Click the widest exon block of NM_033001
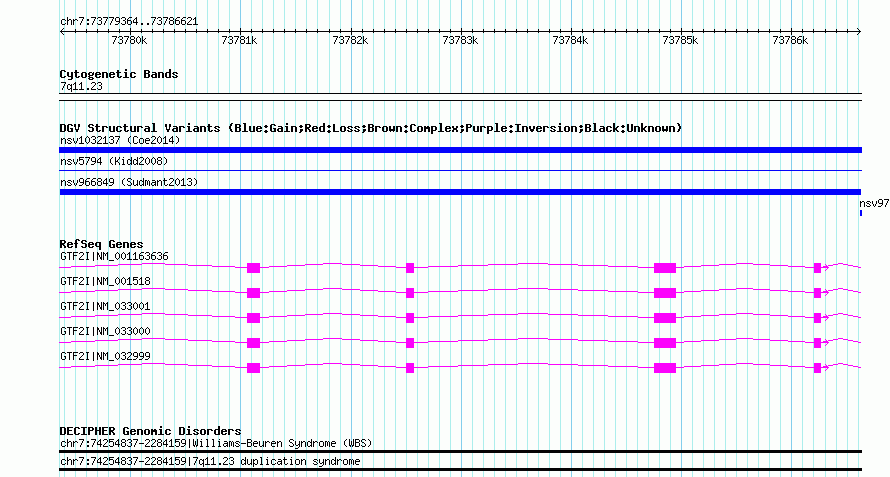 pyautogui.click(x=665, y=318)
